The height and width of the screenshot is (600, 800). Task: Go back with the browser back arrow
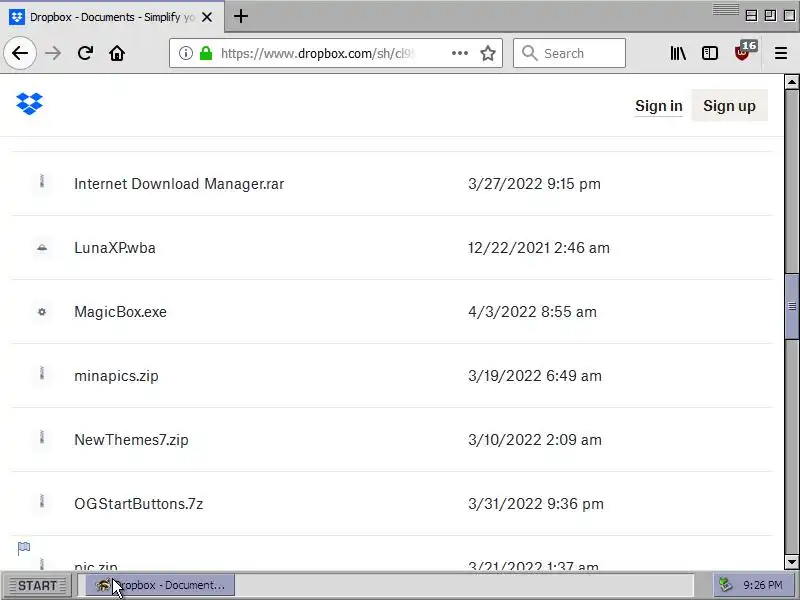[20, 53]
